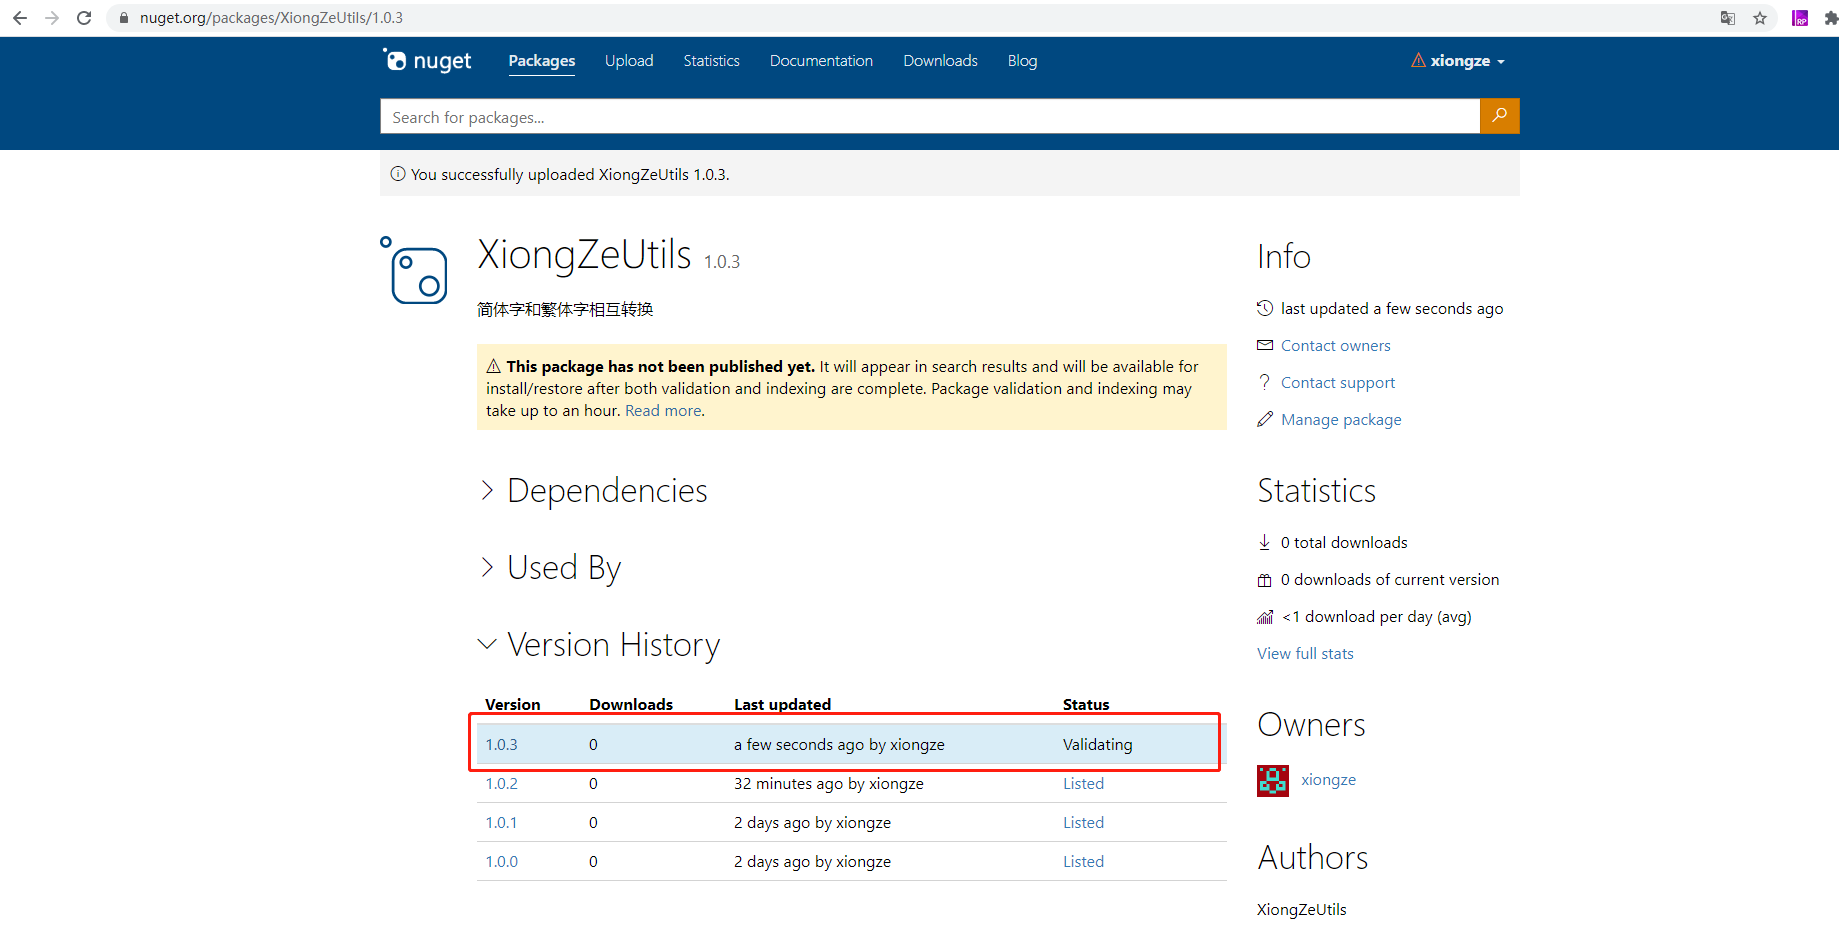Click Listed status for version 1.0.1
This screenshot has width=1839, height=949.
[1083, 822]
